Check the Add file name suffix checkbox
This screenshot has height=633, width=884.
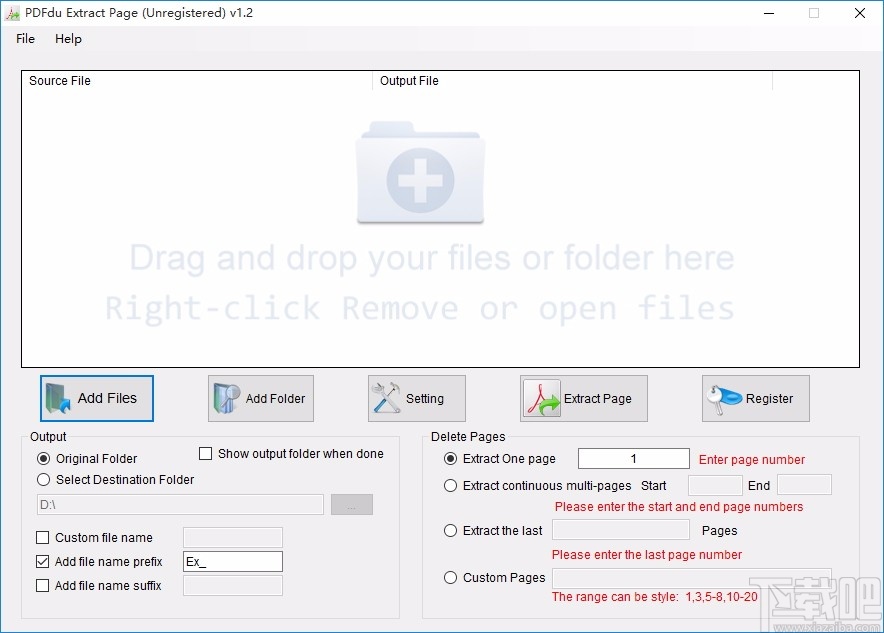coord(42,585)
